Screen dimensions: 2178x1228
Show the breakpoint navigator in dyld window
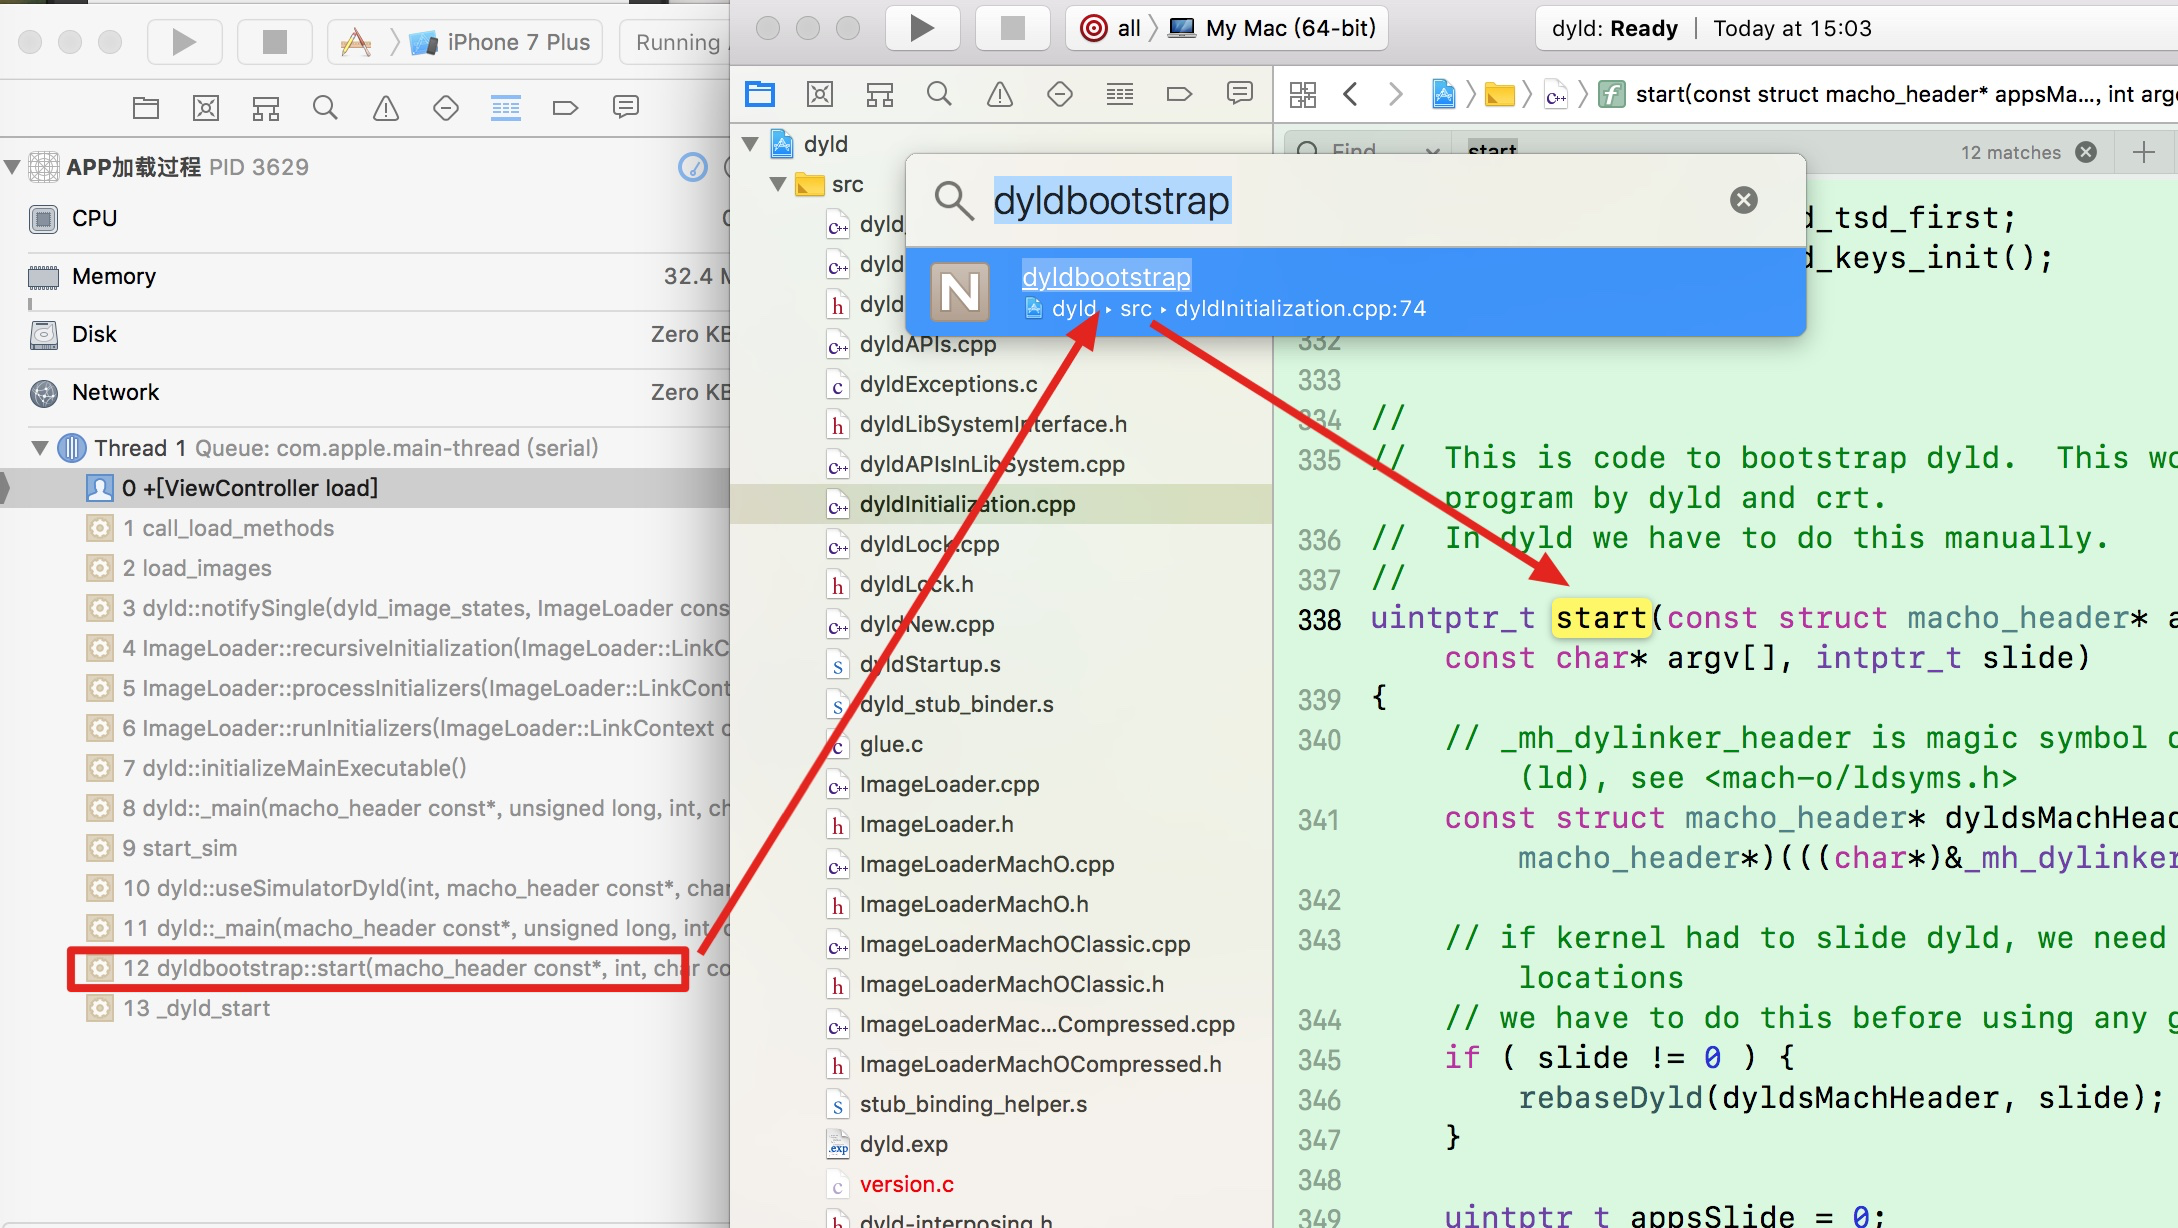(x=1179, y=94)
